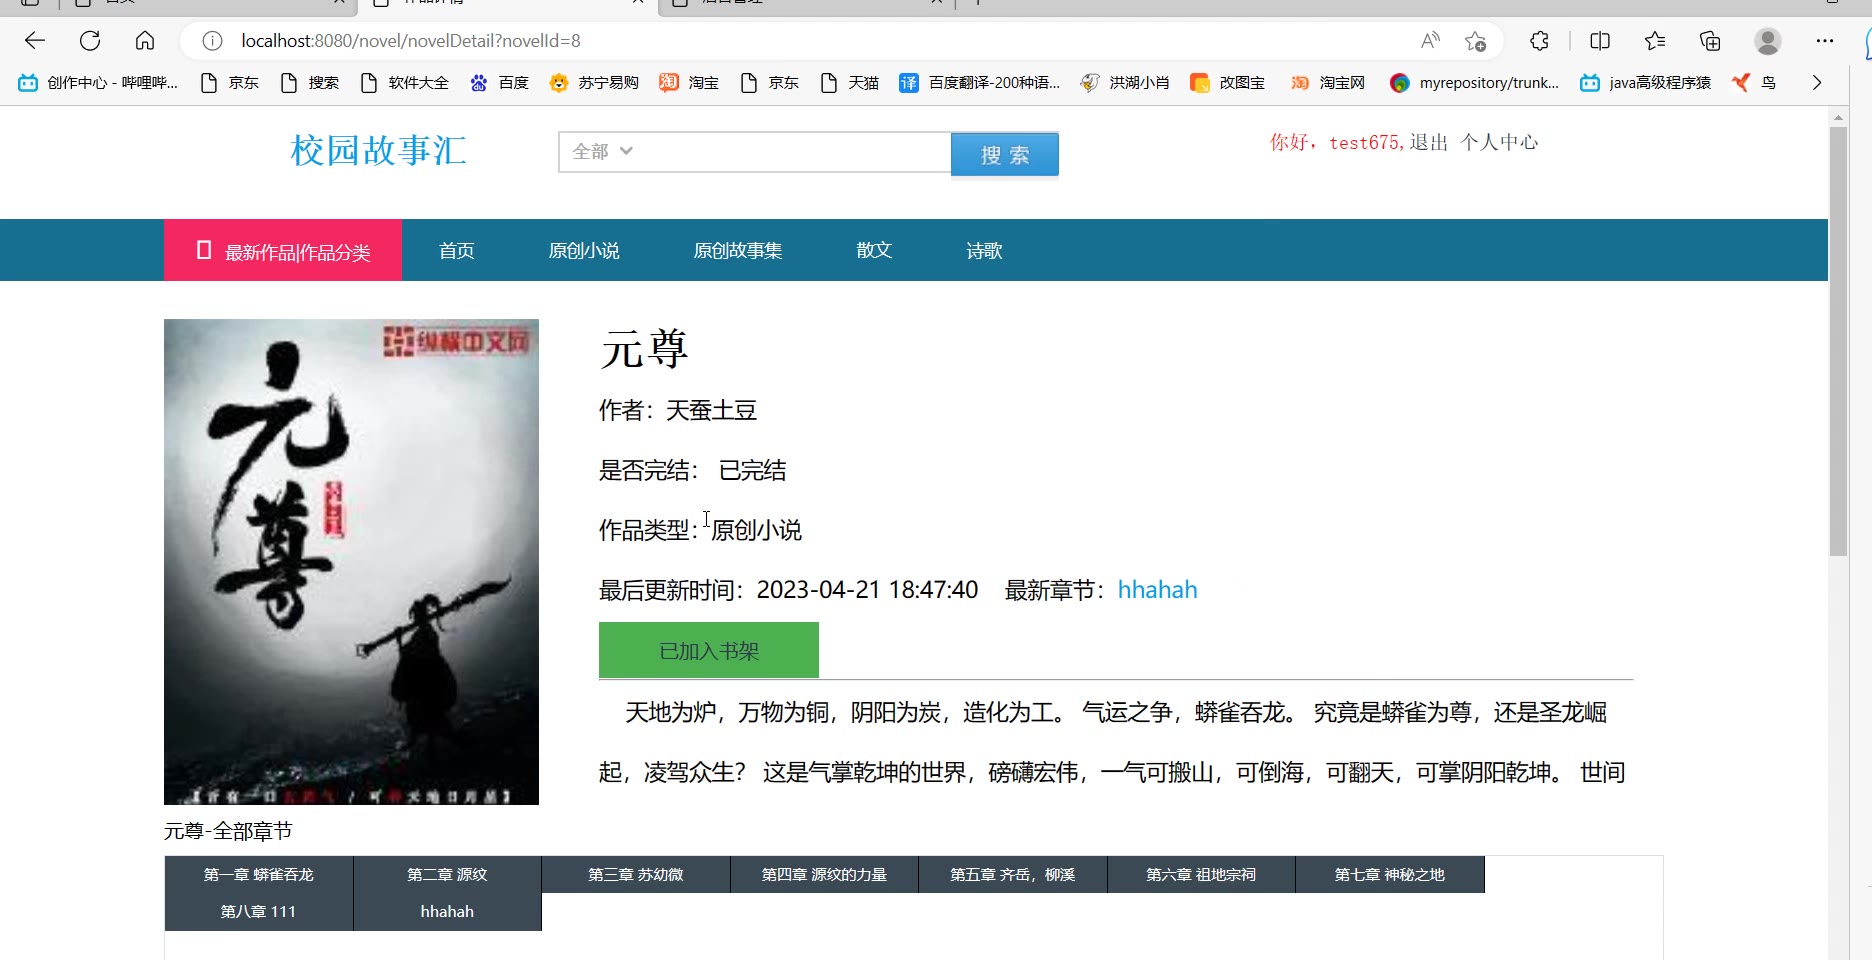Open 天猫 bookmark

pos(850,83)
